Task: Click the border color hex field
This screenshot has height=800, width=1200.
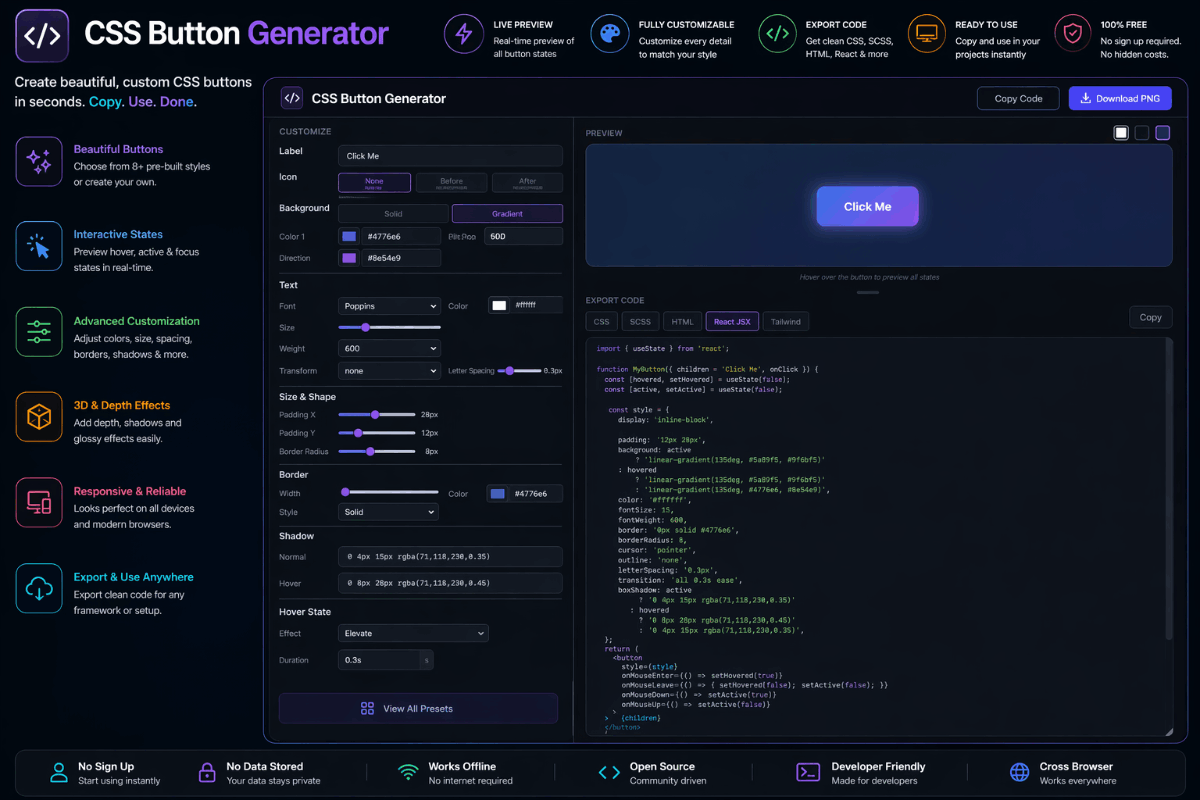Action: 537,493
